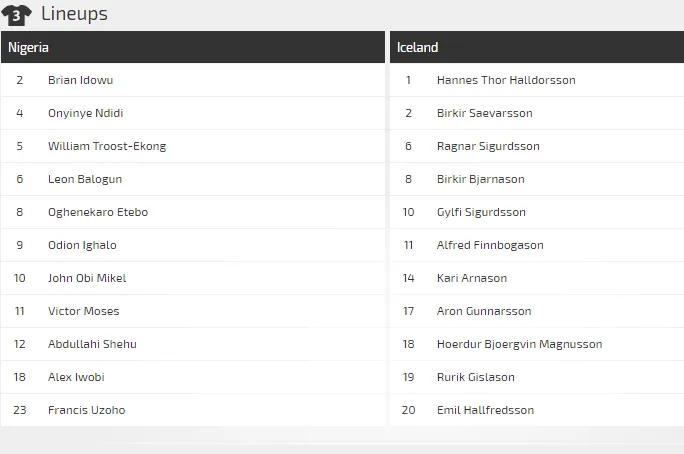Click the Lineups section heading
This screenshot has width=684, height=454.
coord(74,14)
